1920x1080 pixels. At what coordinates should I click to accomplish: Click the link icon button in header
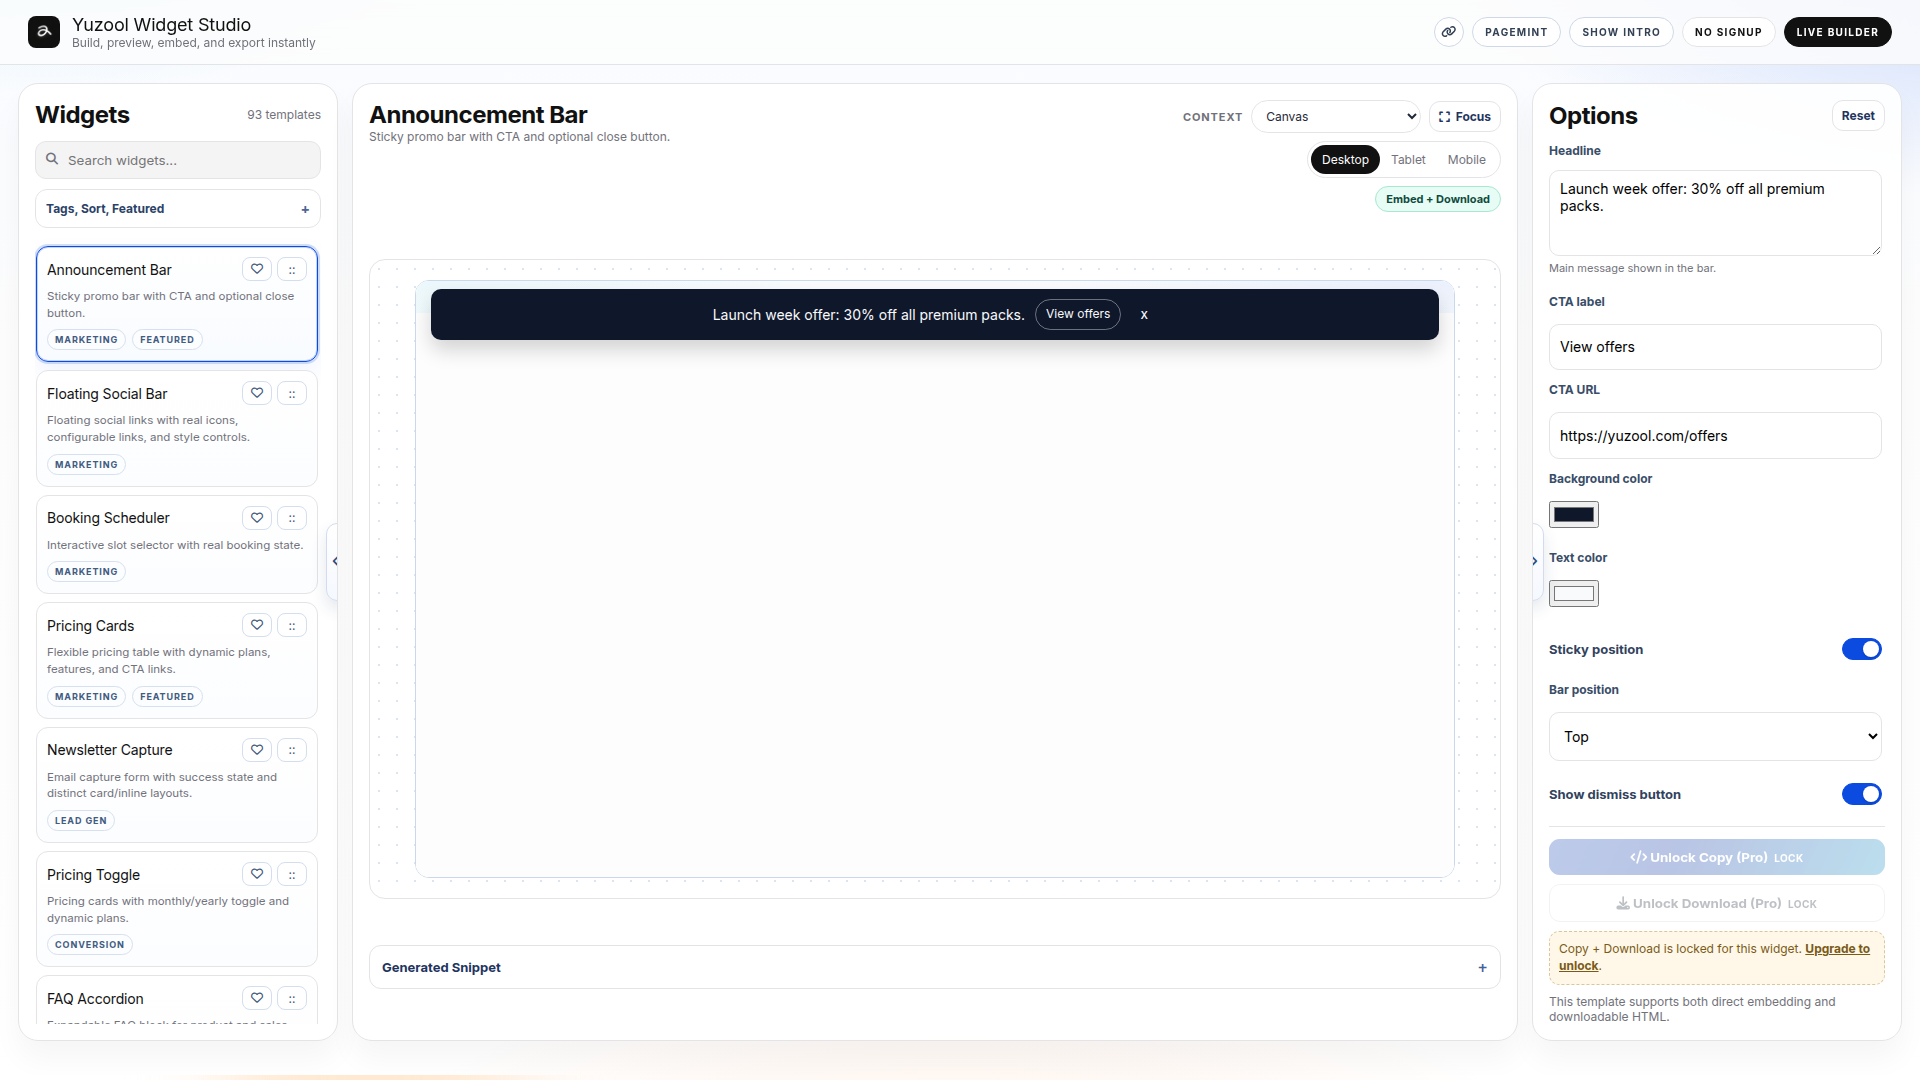pyautogui.click(x=1448, y=32)
